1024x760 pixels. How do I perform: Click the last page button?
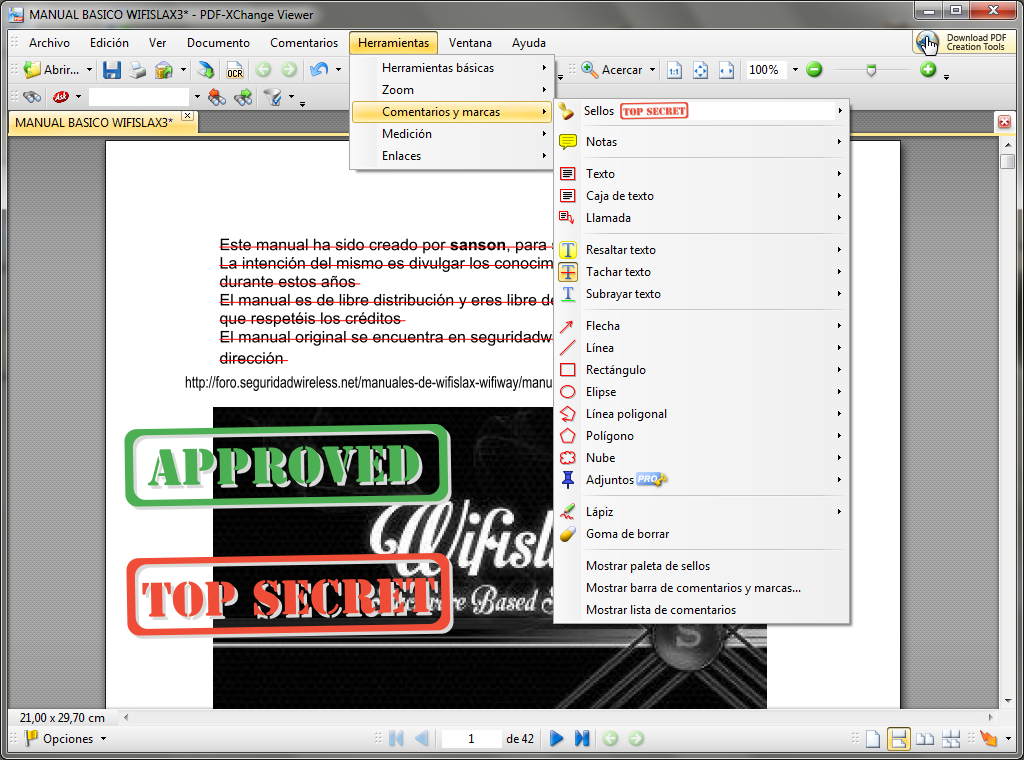click(x=582, y=738)
